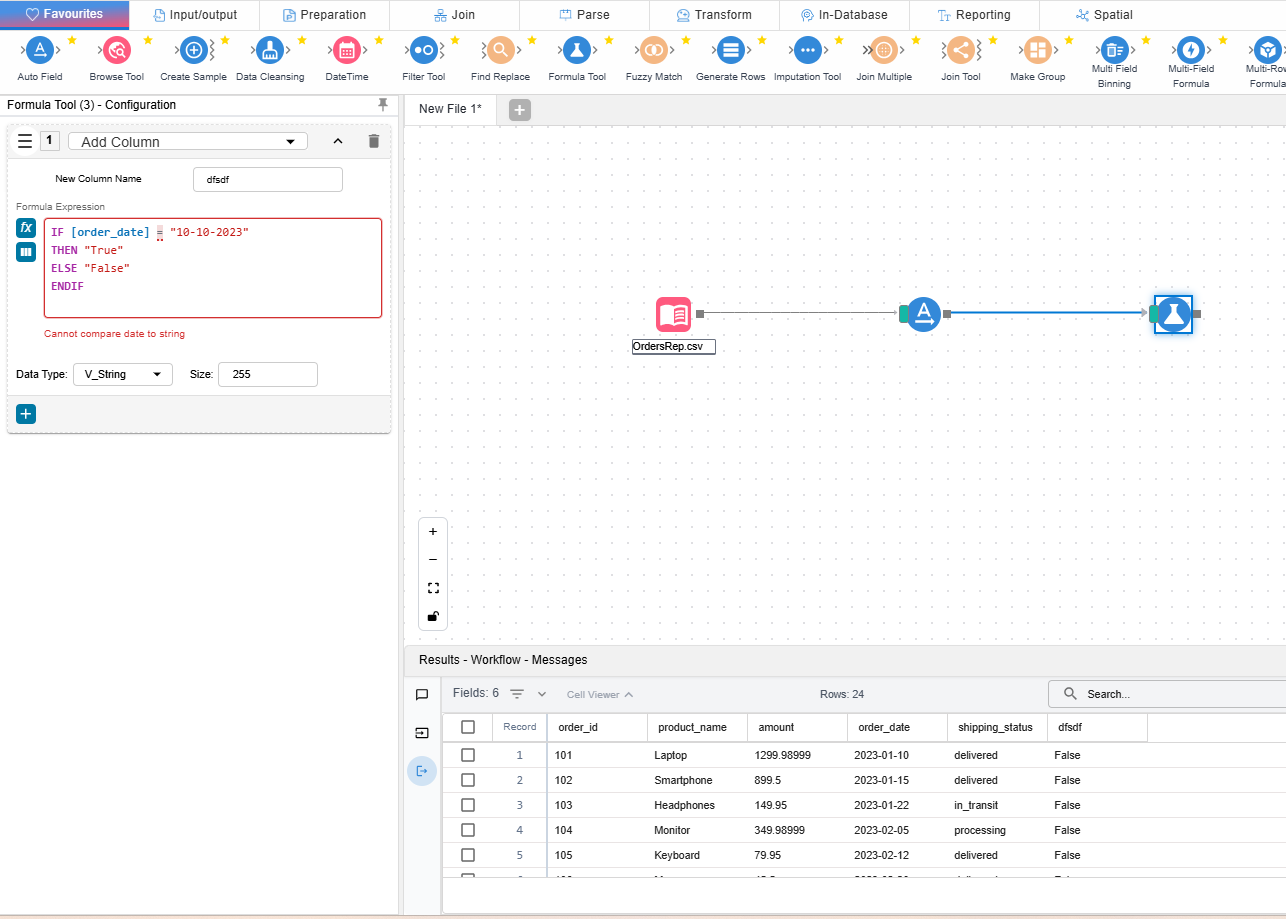Select the OrdersRep.csv input node on canvas
The image size is (1286, 919).
[673, 314]
